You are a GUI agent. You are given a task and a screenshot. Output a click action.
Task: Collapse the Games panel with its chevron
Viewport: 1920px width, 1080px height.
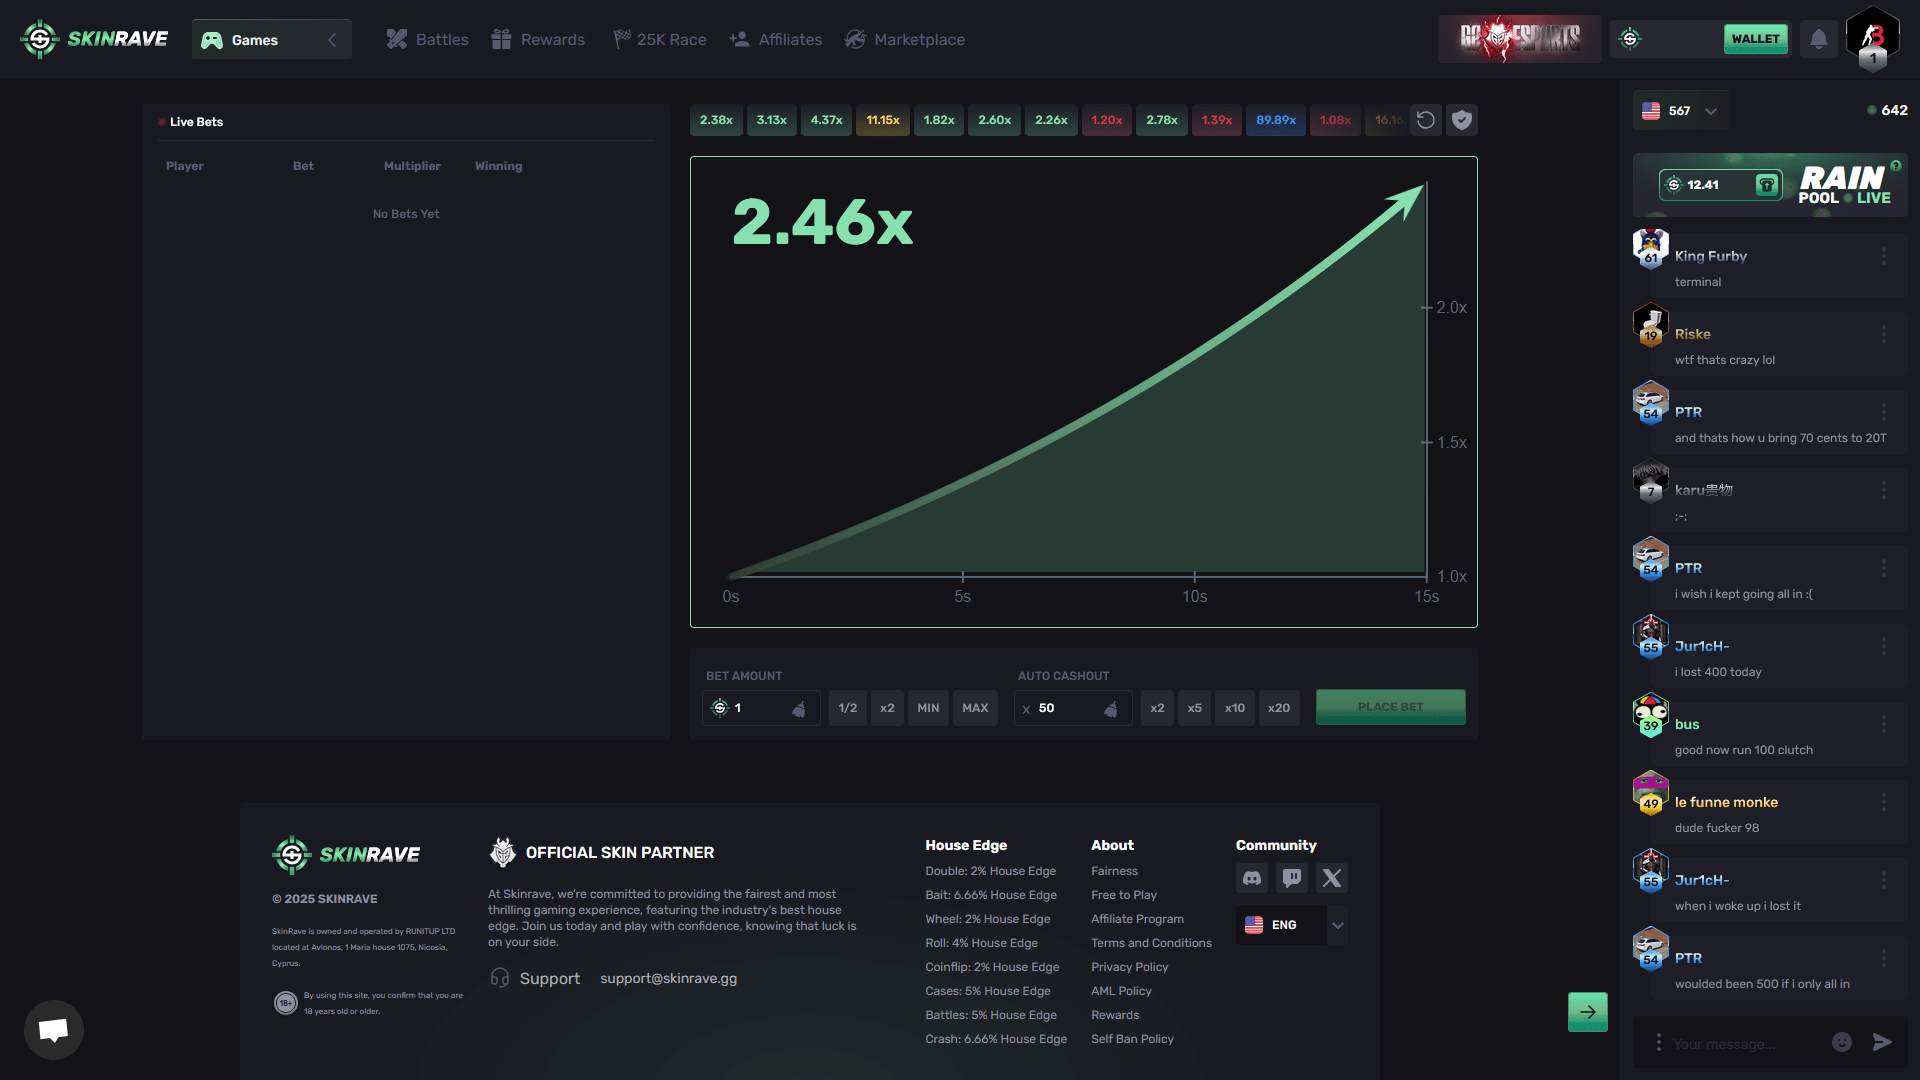click(332, 39)
